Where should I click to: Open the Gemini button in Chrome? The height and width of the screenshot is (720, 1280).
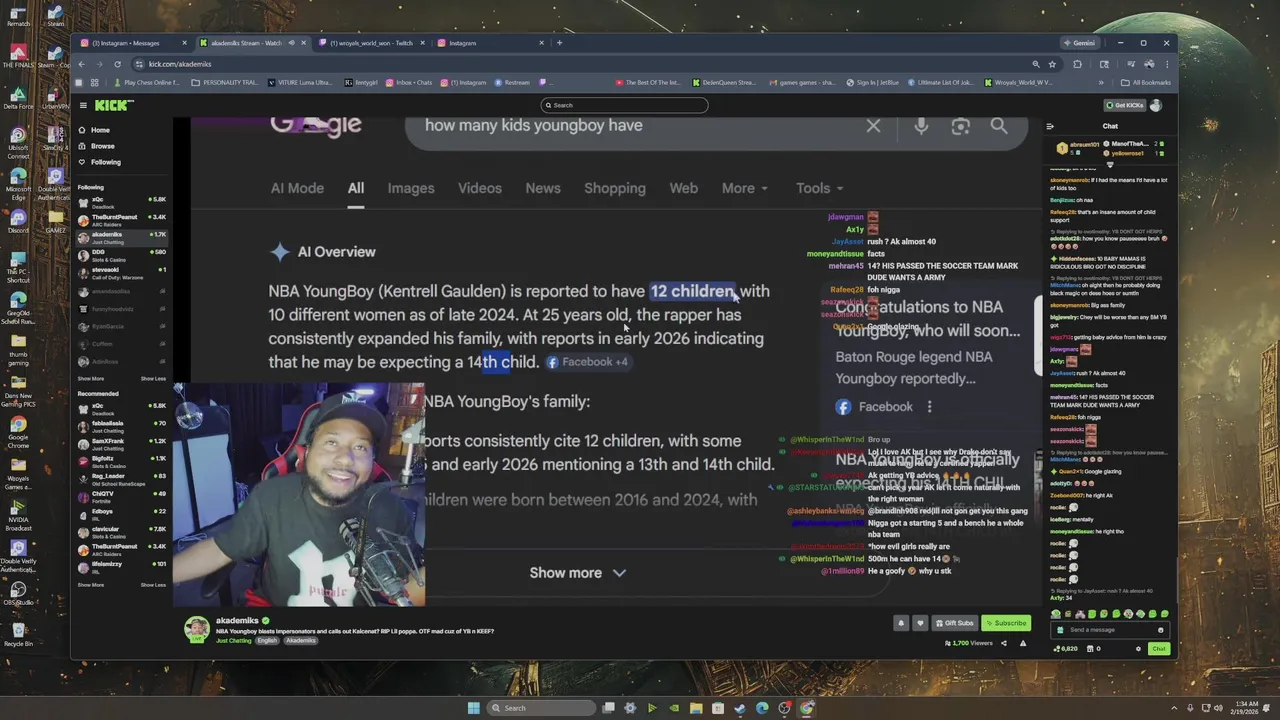click(x=1081, y=43)
